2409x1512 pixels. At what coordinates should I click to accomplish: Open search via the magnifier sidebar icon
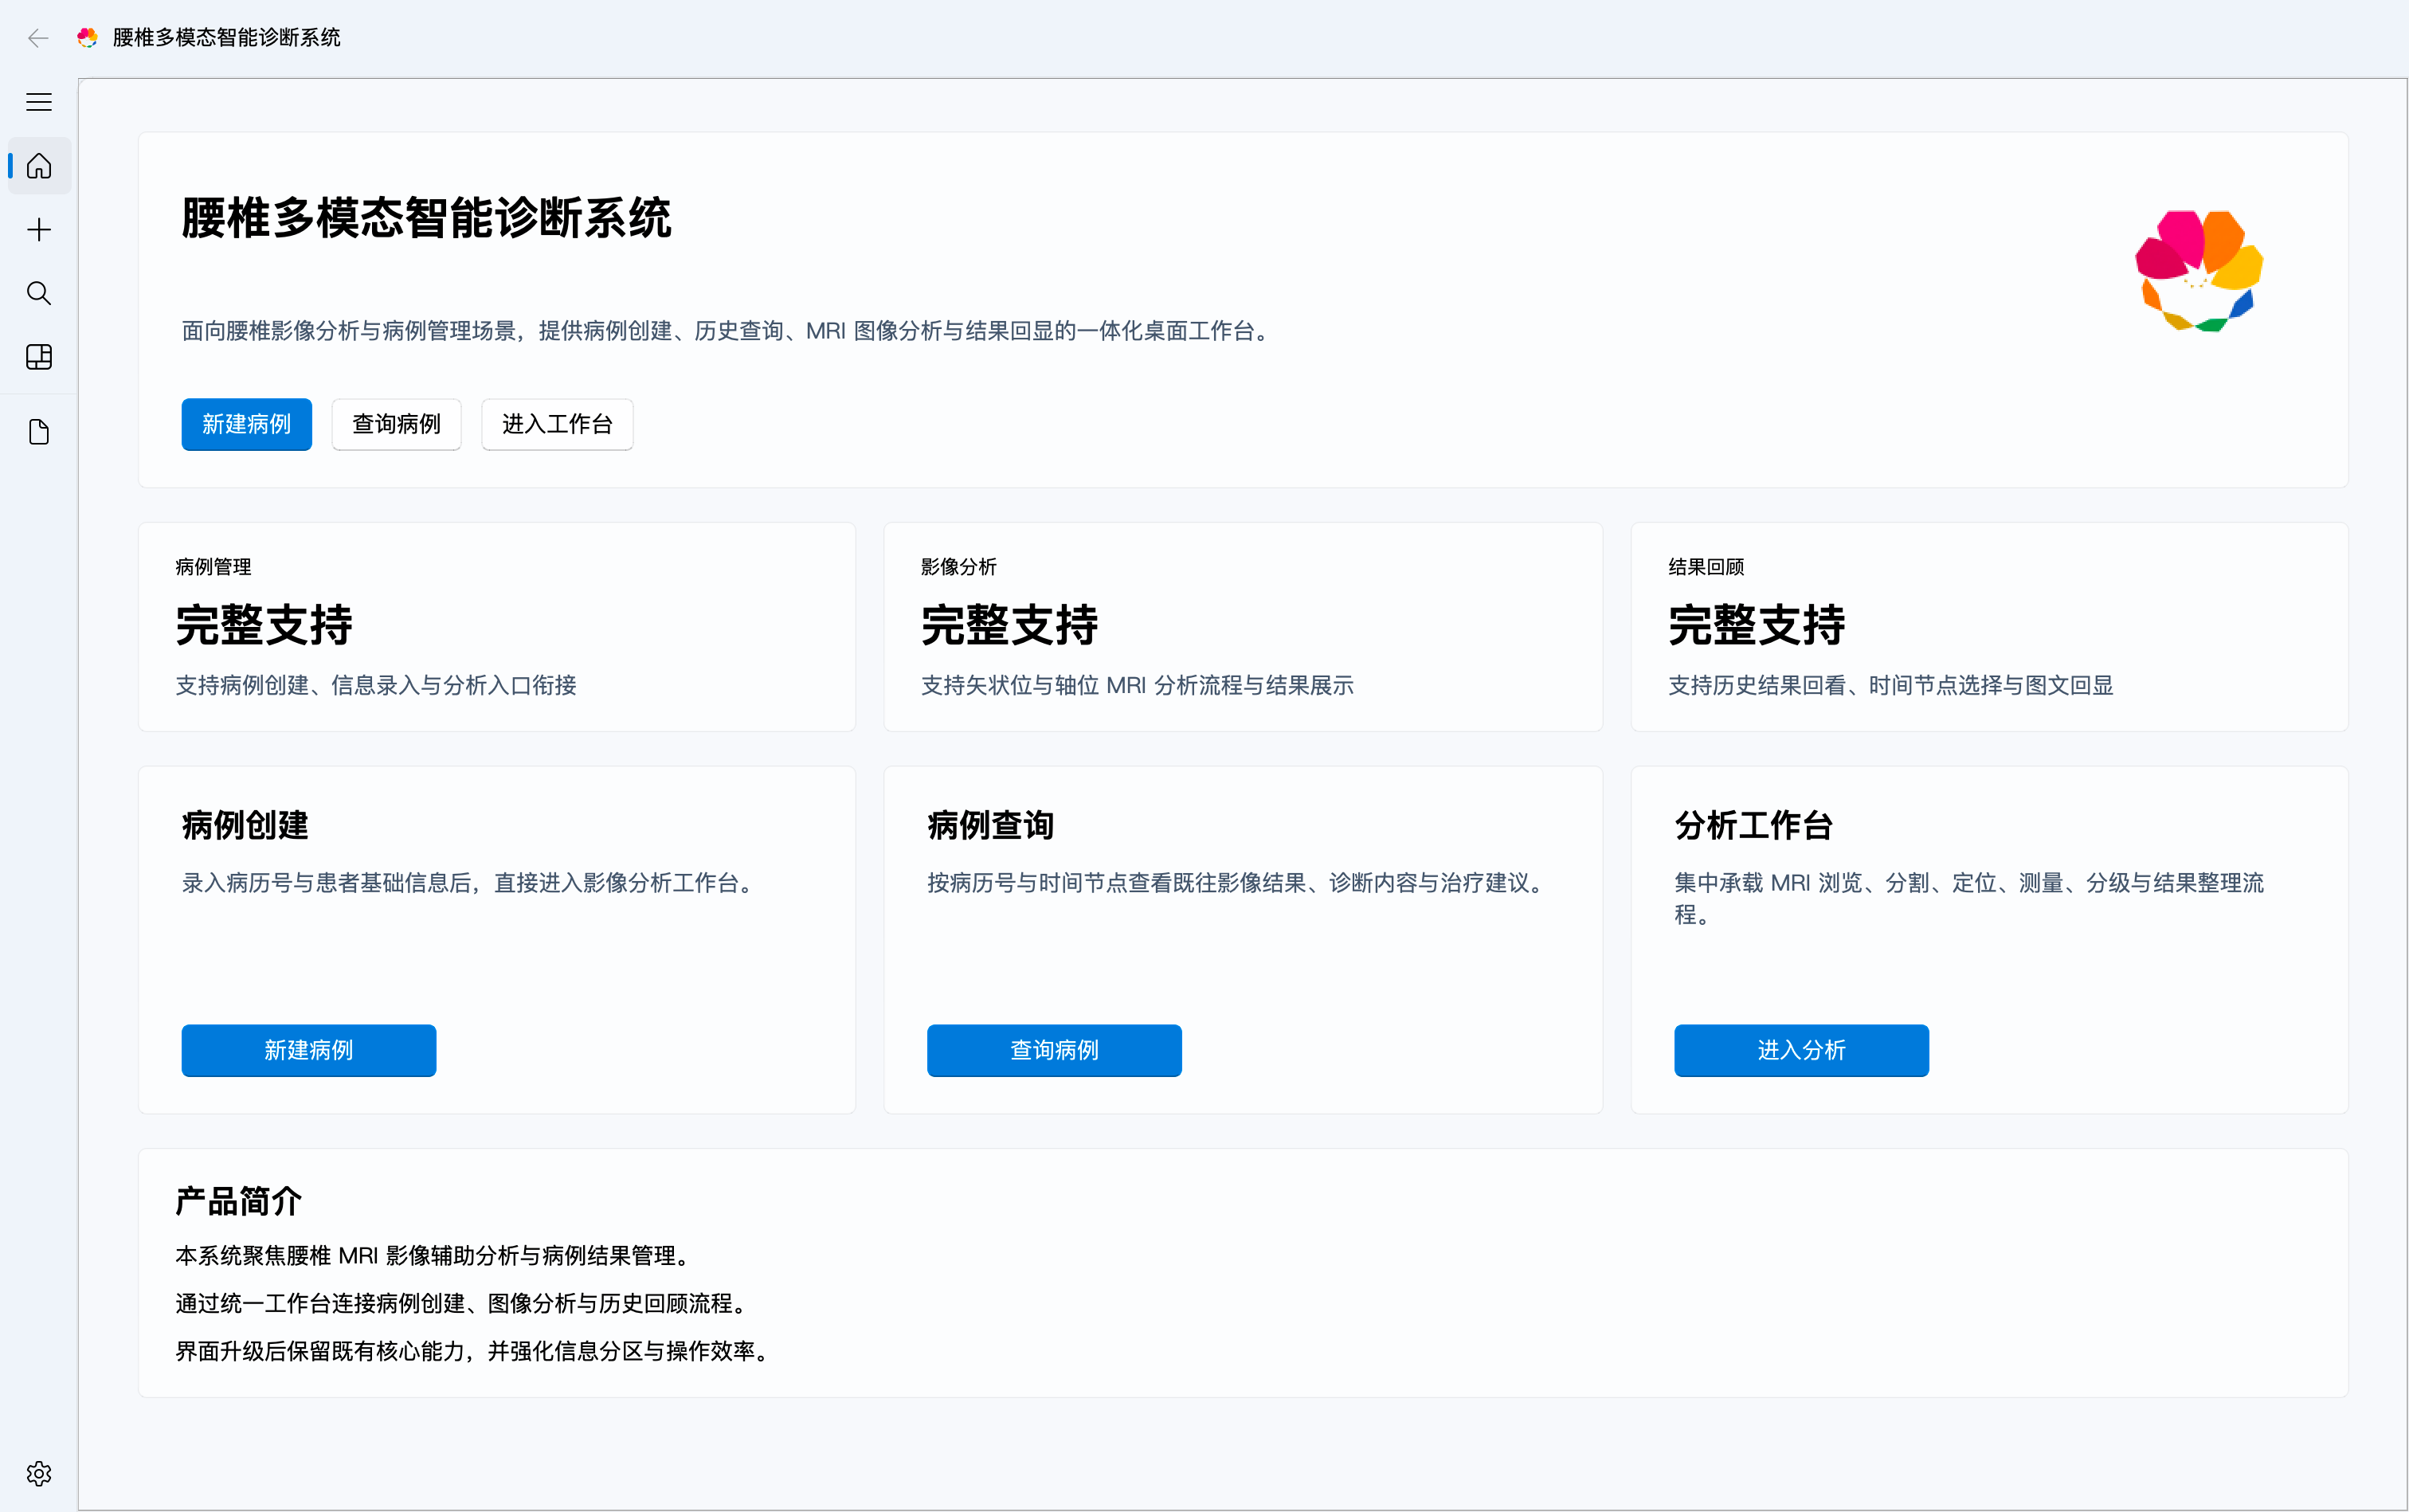39,293
